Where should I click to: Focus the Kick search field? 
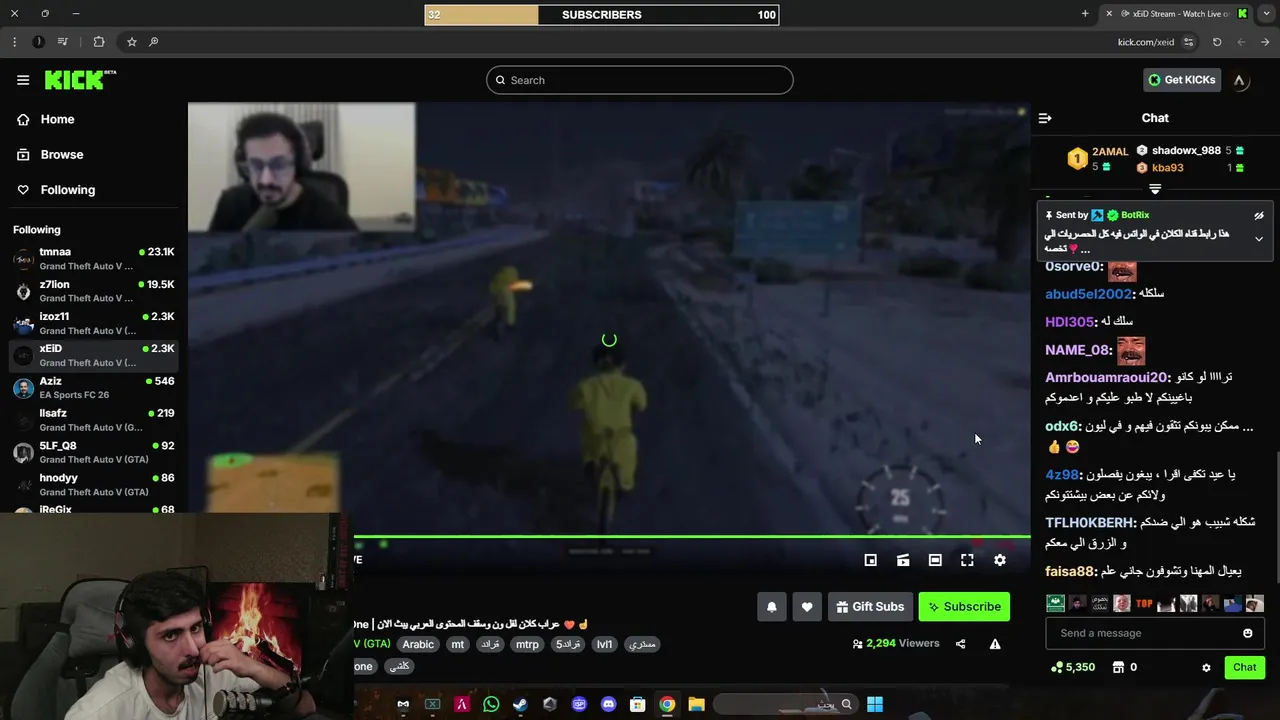[x=640, y=80]
